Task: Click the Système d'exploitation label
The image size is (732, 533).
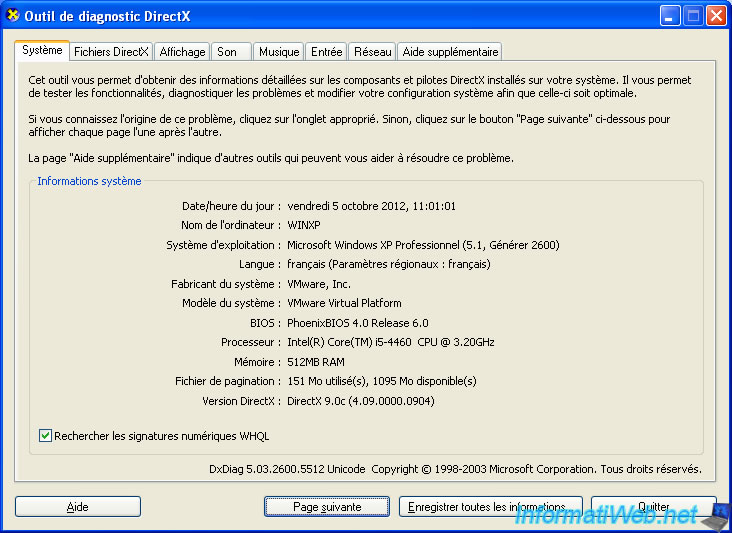Action: tap(224, 245)
